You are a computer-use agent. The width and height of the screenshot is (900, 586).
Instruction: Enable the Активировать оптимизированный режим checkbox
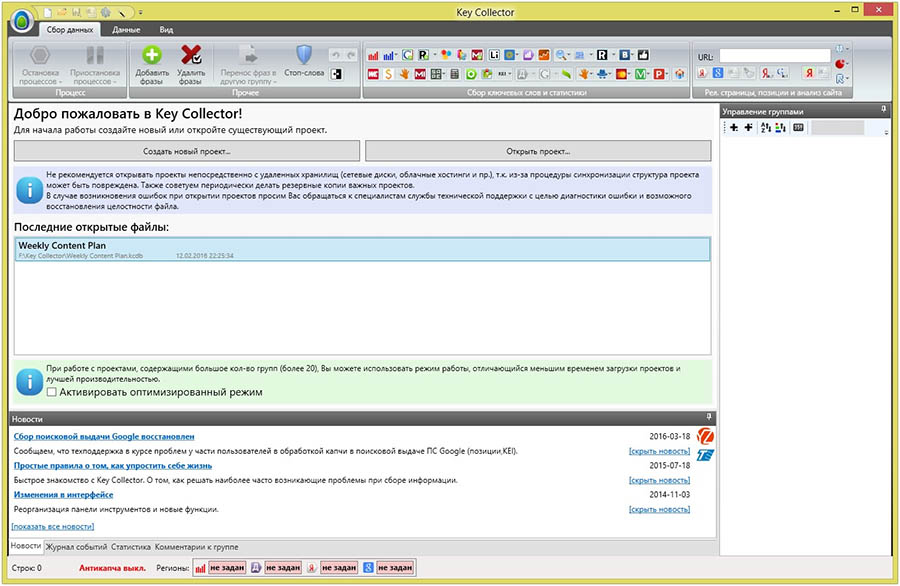pos(52,392)
